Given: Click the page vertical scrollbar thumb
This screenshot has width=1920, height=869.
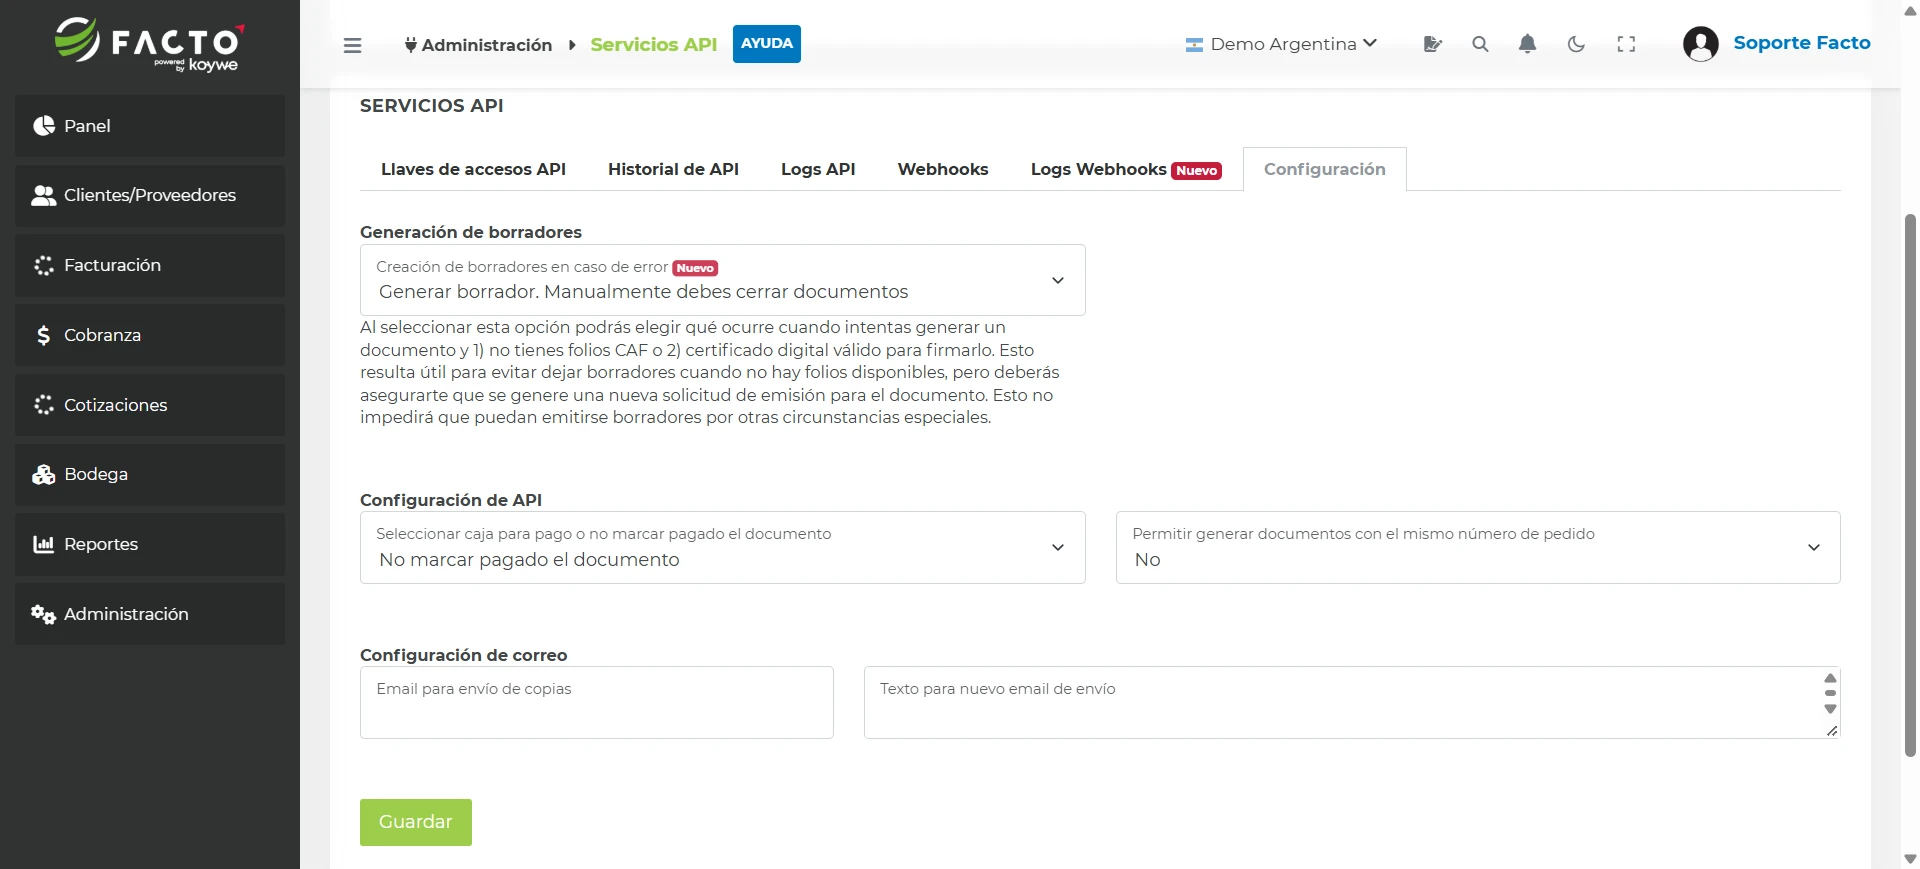Looking at the screenshot, I should (1910, 484).
